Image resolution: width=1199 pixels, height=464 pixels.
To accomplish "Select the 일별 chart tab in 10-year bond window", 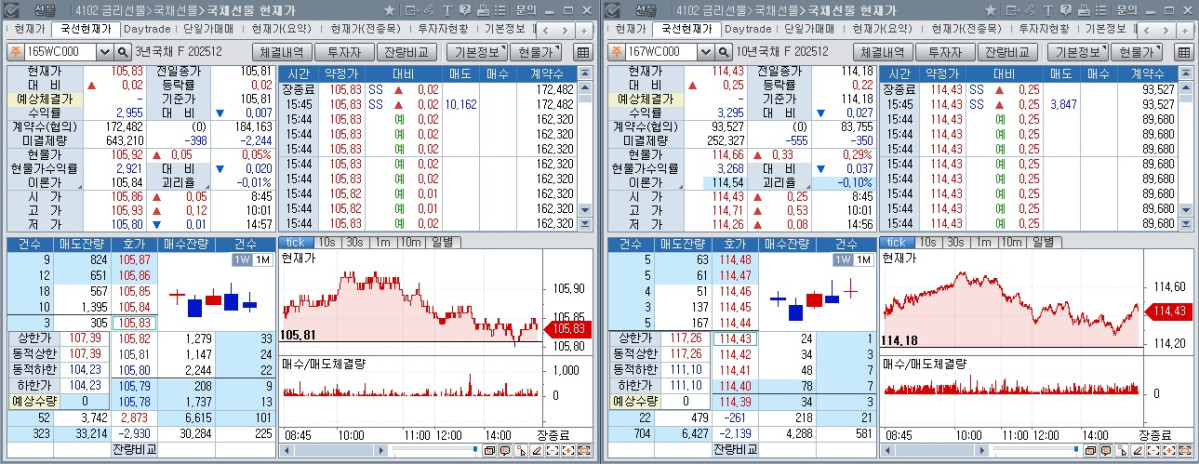I will 1043,242.
